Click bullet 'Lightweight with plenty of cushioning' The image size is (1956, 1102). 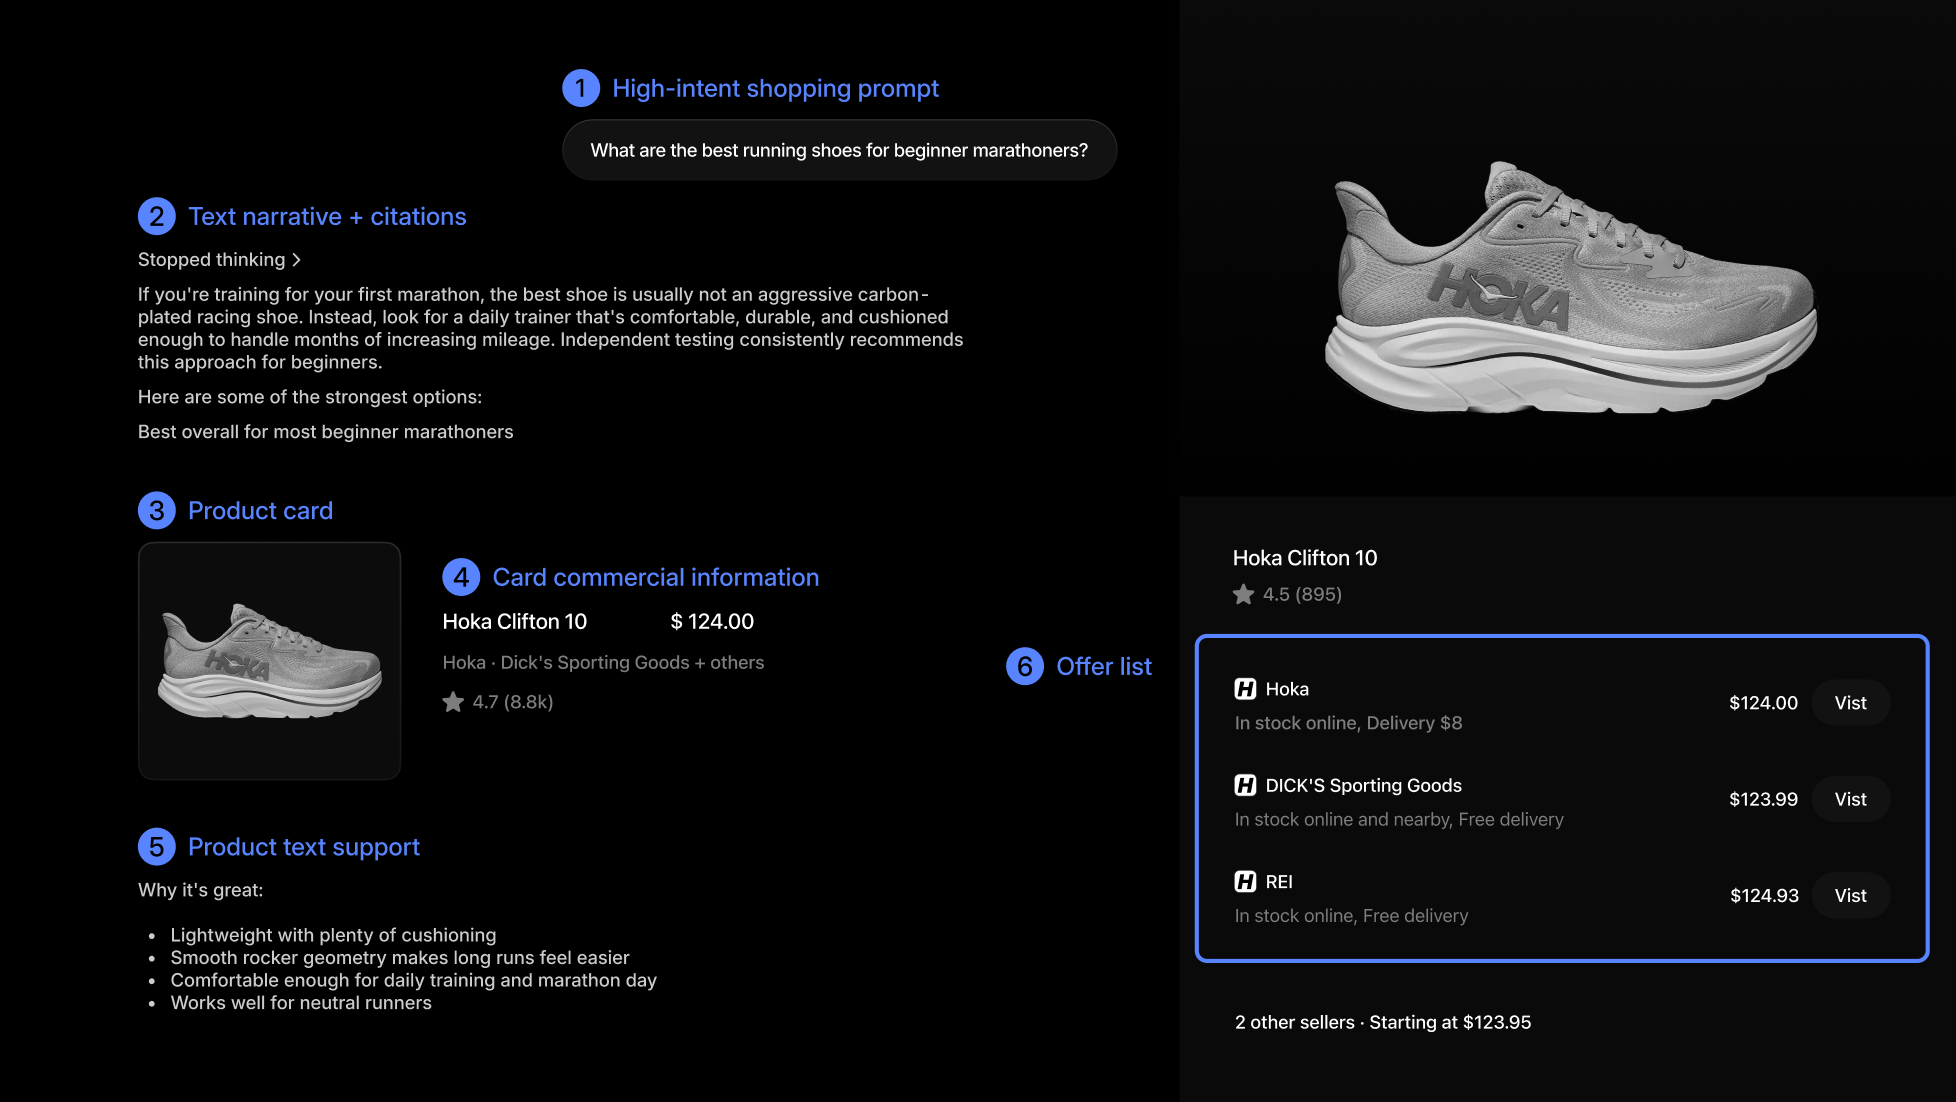click(333, 935)
